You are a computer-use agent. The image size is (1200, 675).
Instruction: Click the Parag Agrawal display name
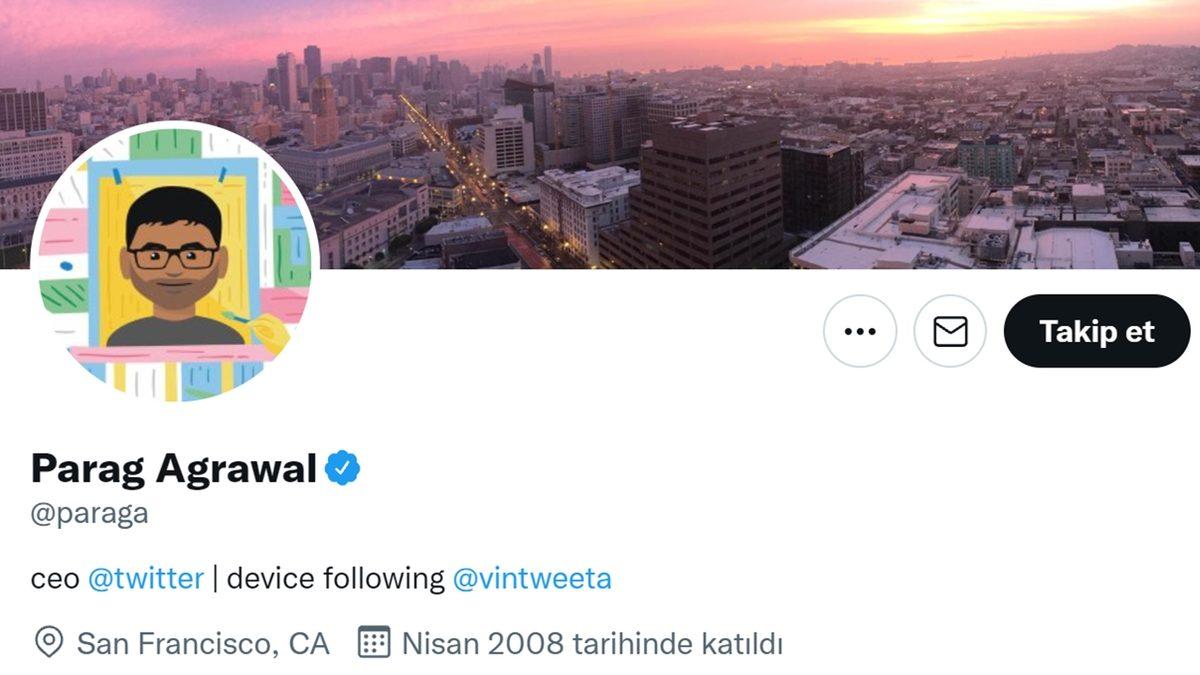(174, 467)
